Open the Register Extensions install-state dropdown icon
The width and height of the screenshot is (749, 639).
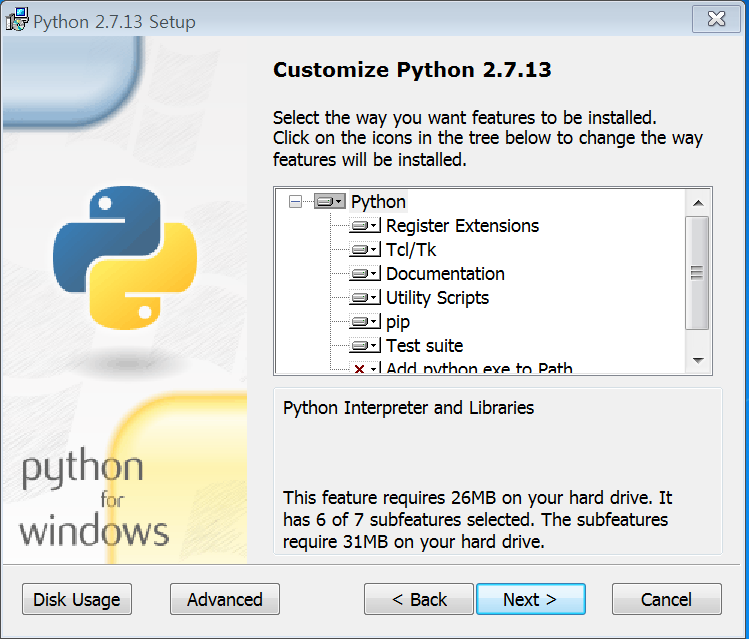coord(365,225)
